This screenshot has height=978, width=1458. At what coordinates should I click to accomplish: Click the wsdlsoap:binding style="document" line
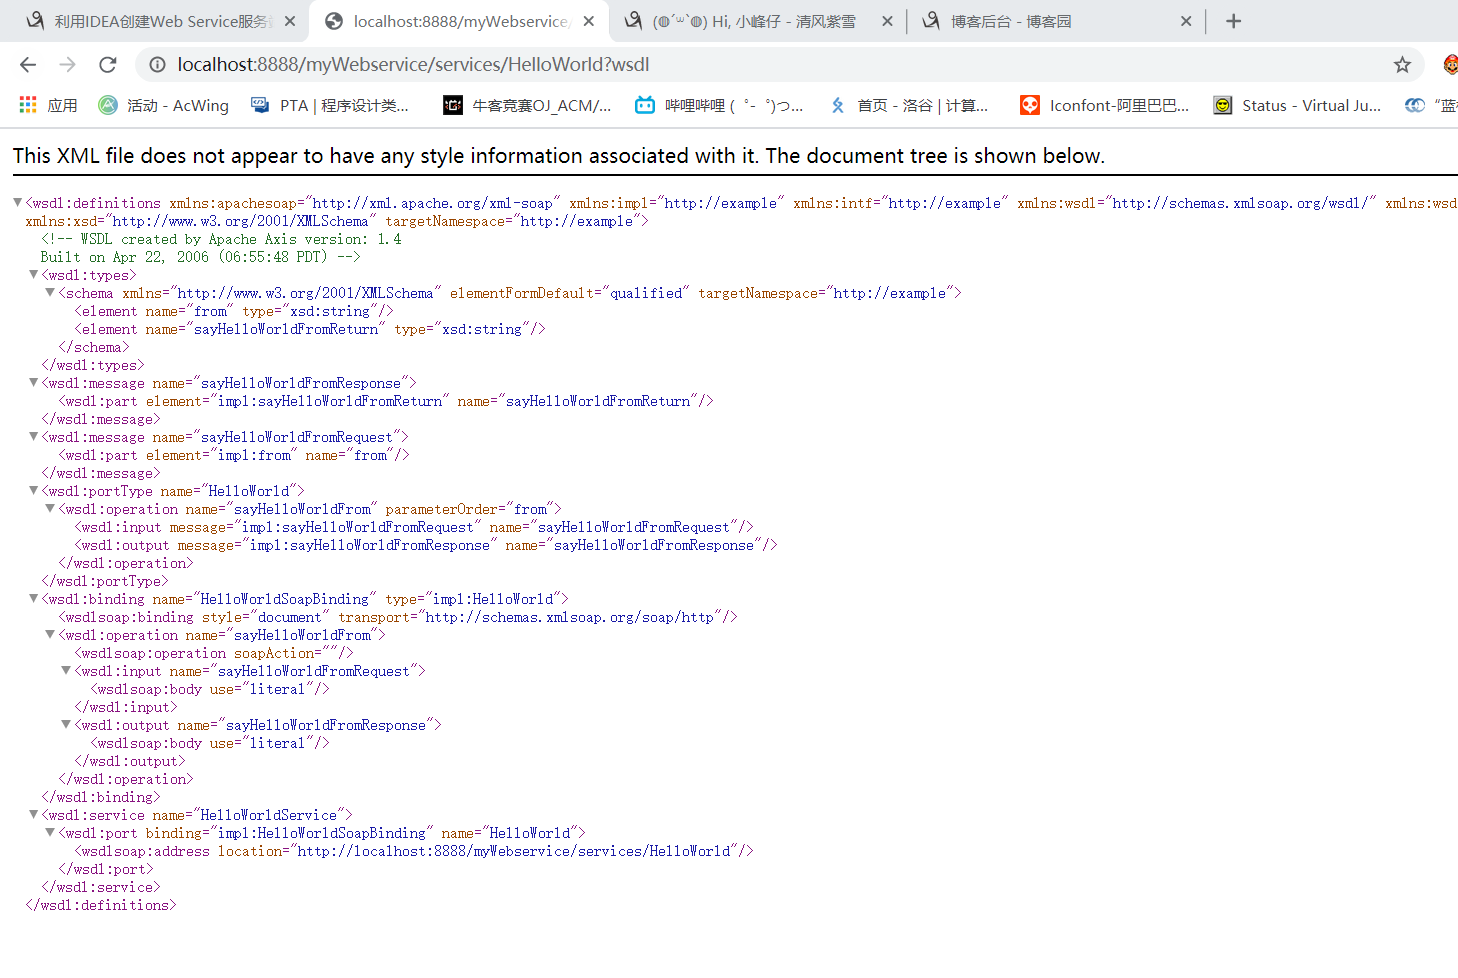click(398, 617)
